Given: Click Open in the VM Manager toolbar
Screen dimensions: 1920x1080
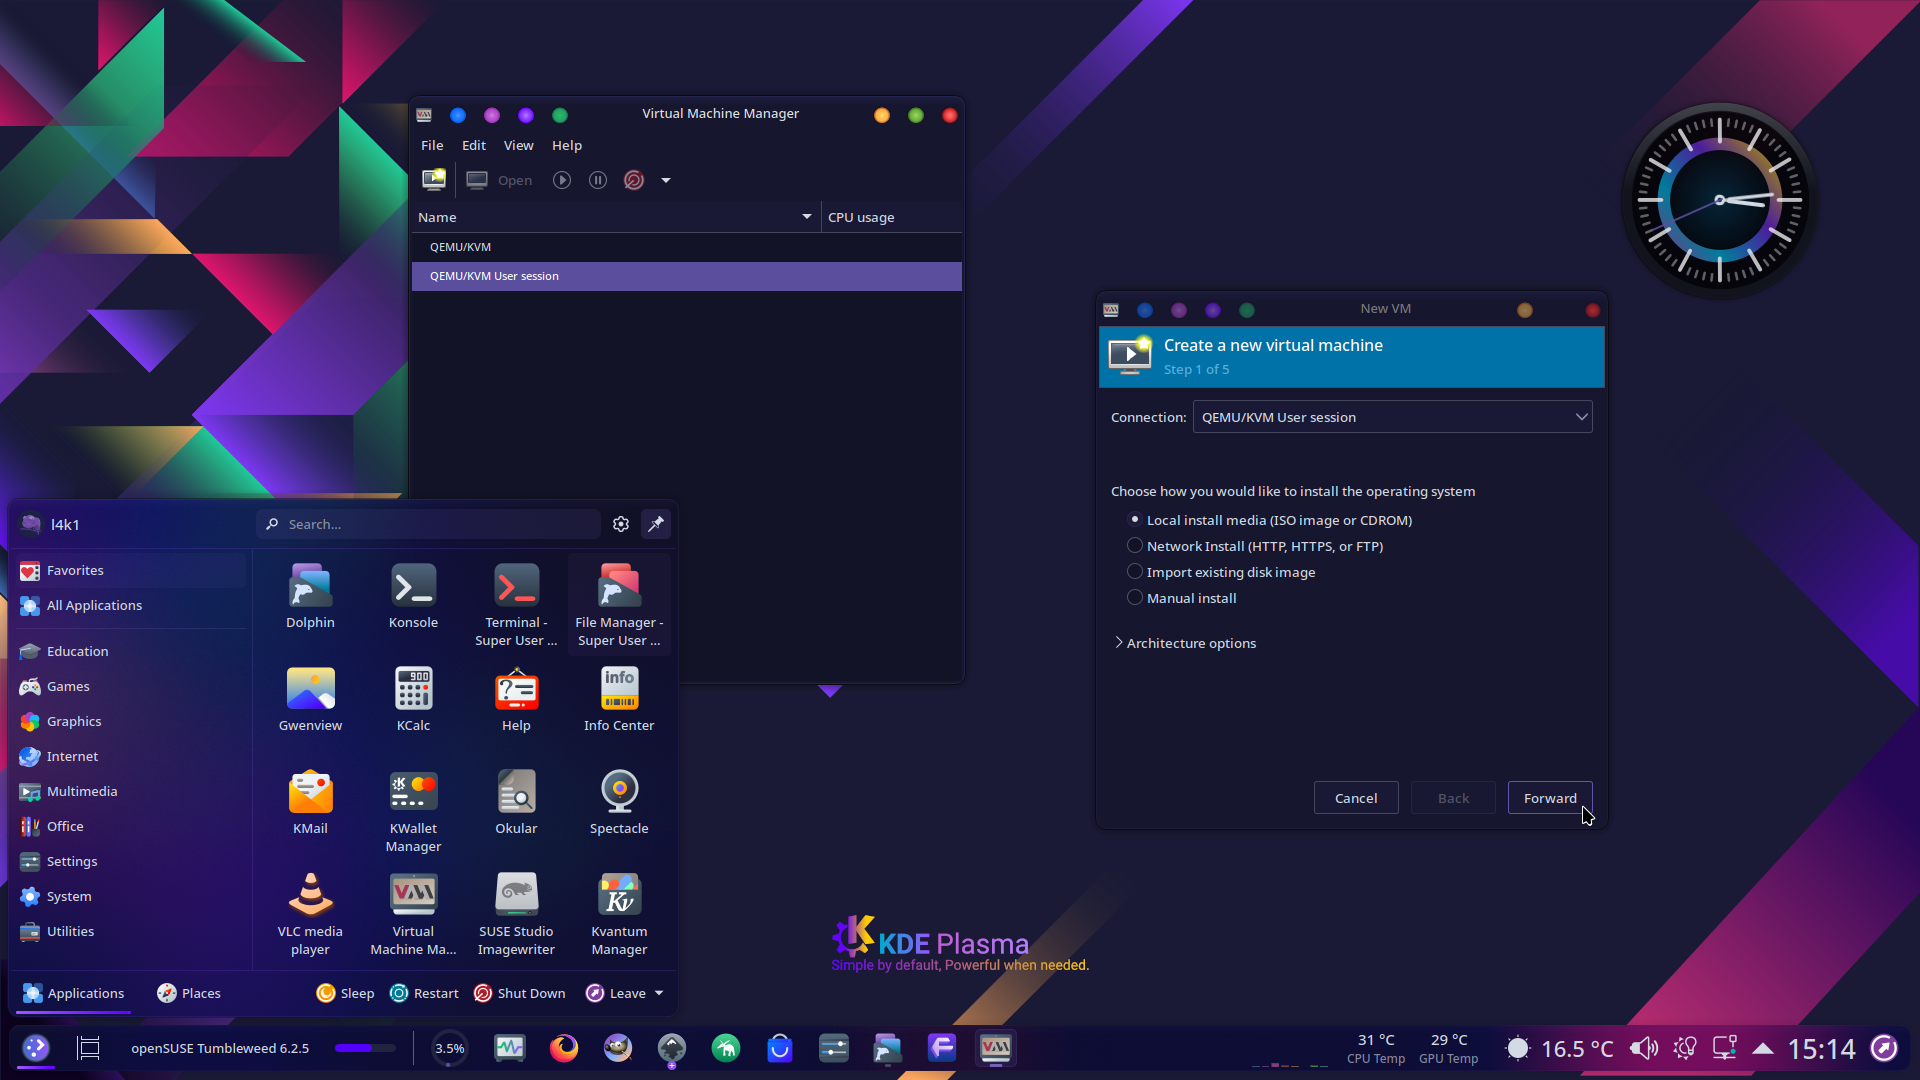Looking at the screenshot, I should (x=500, y=180).
